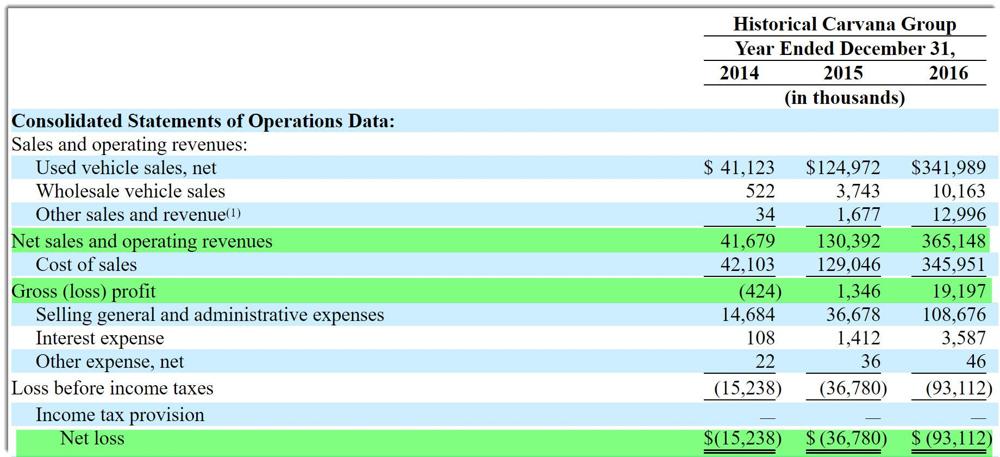Click the 'Other expense, net' label

tap(110, 361)
